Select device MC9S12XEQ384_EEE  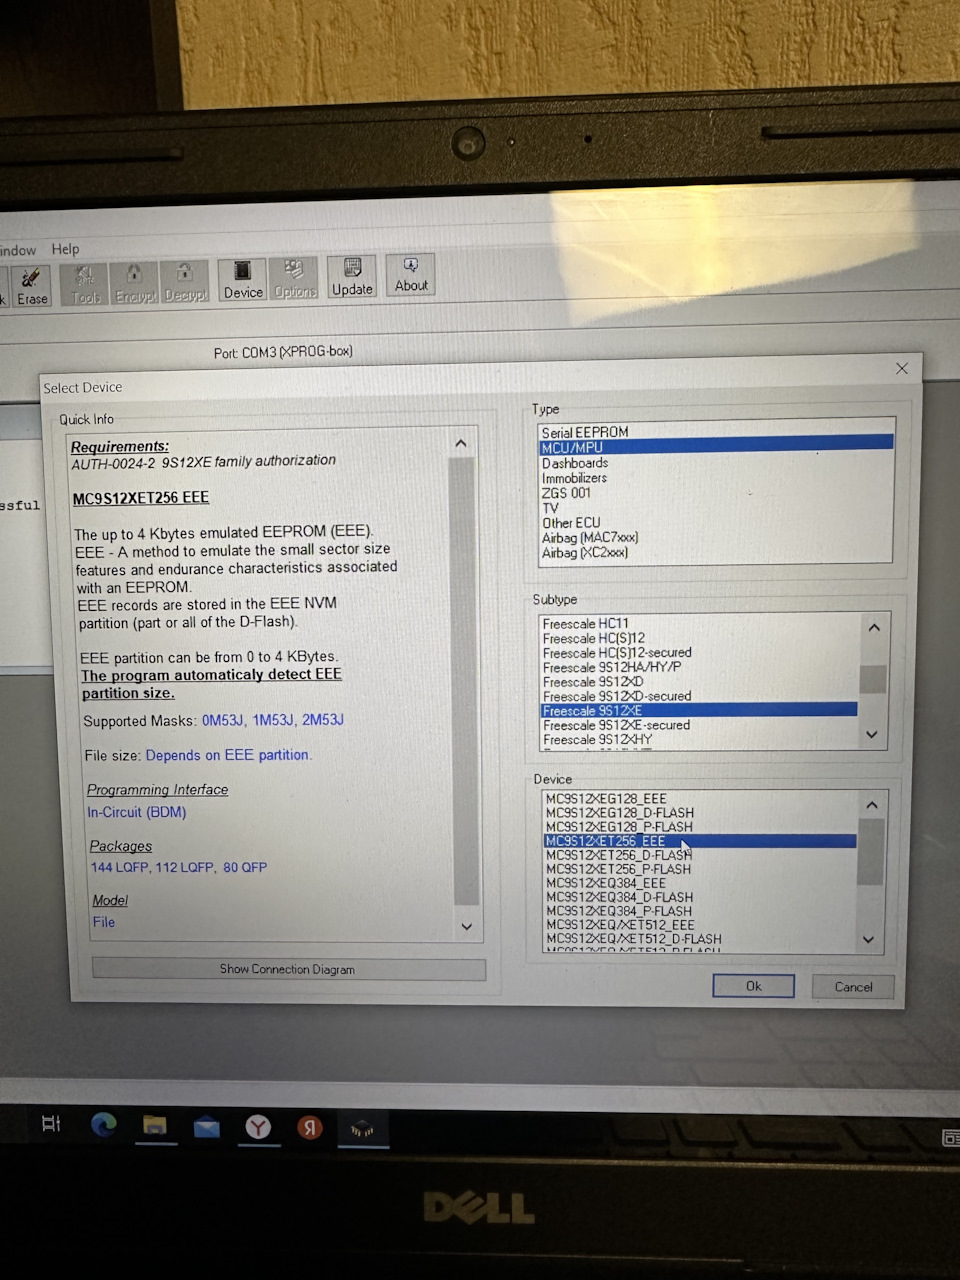tap(700, 883)
